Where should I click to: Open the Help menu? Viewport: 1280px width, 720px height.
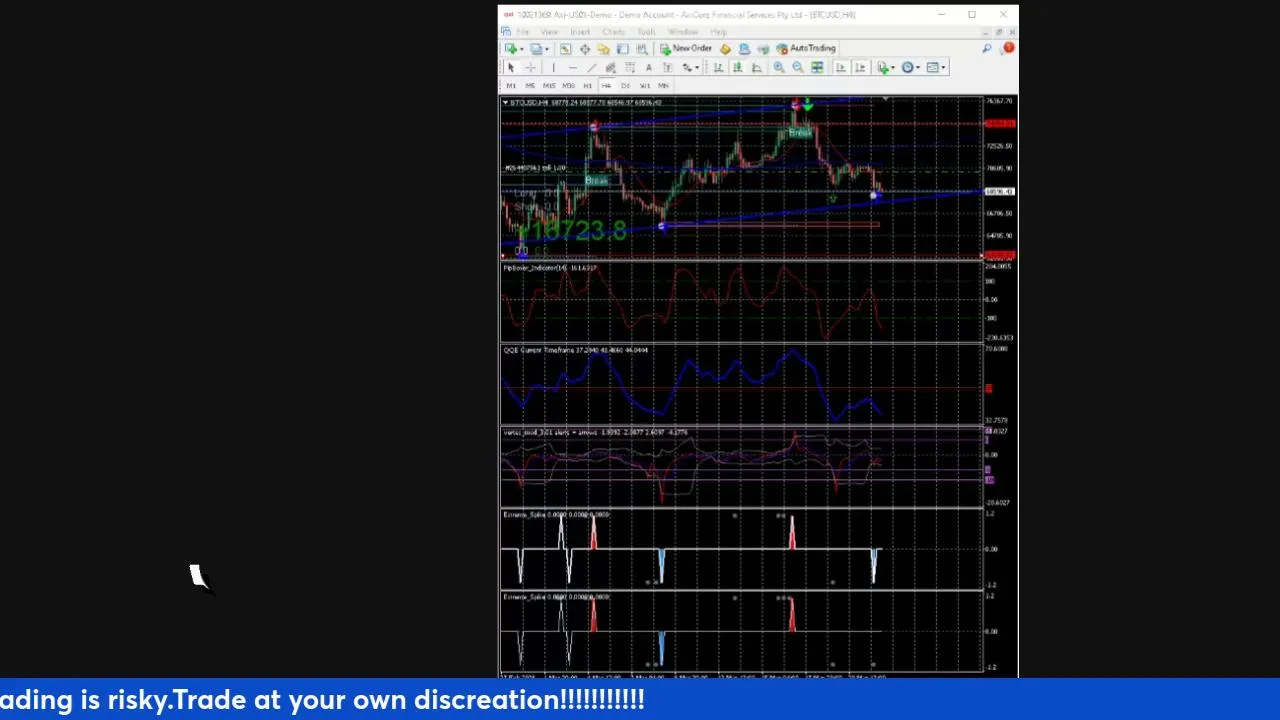tap(718, 32)
